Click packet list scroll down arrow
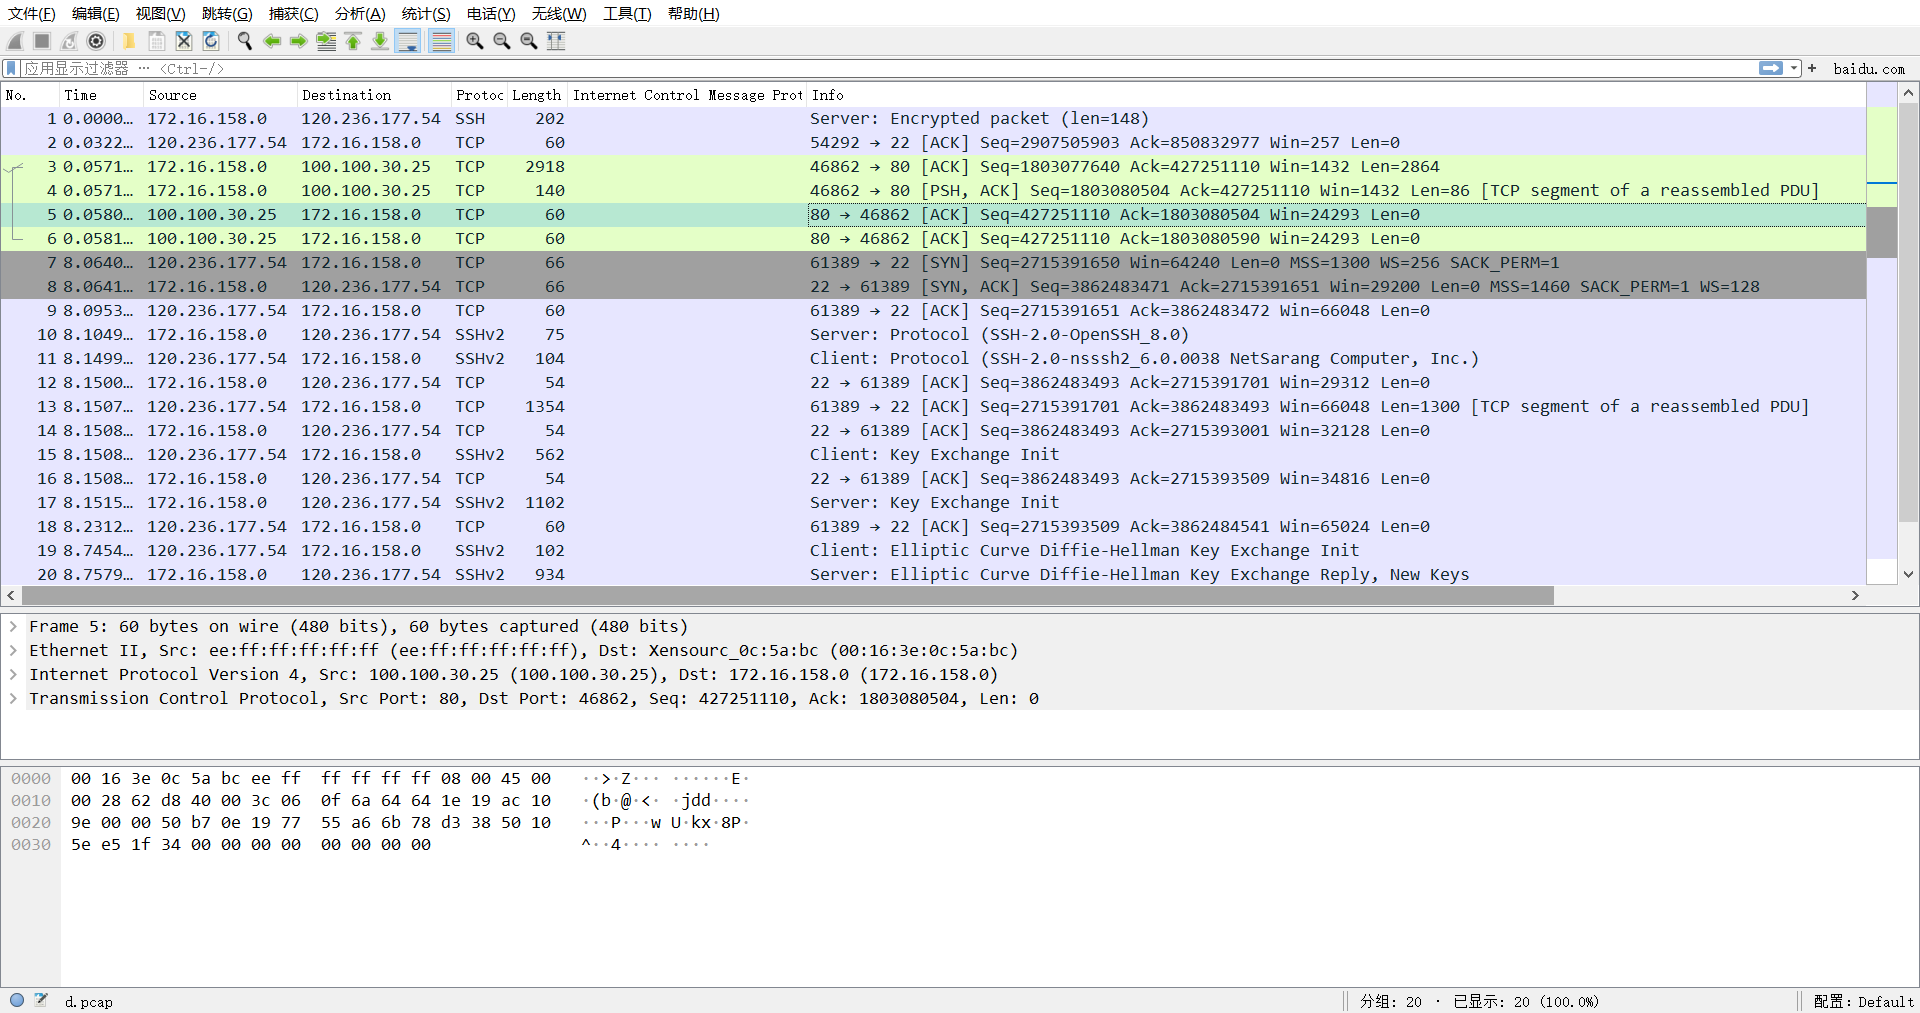1920x1013 pixels. [1908, 574]
